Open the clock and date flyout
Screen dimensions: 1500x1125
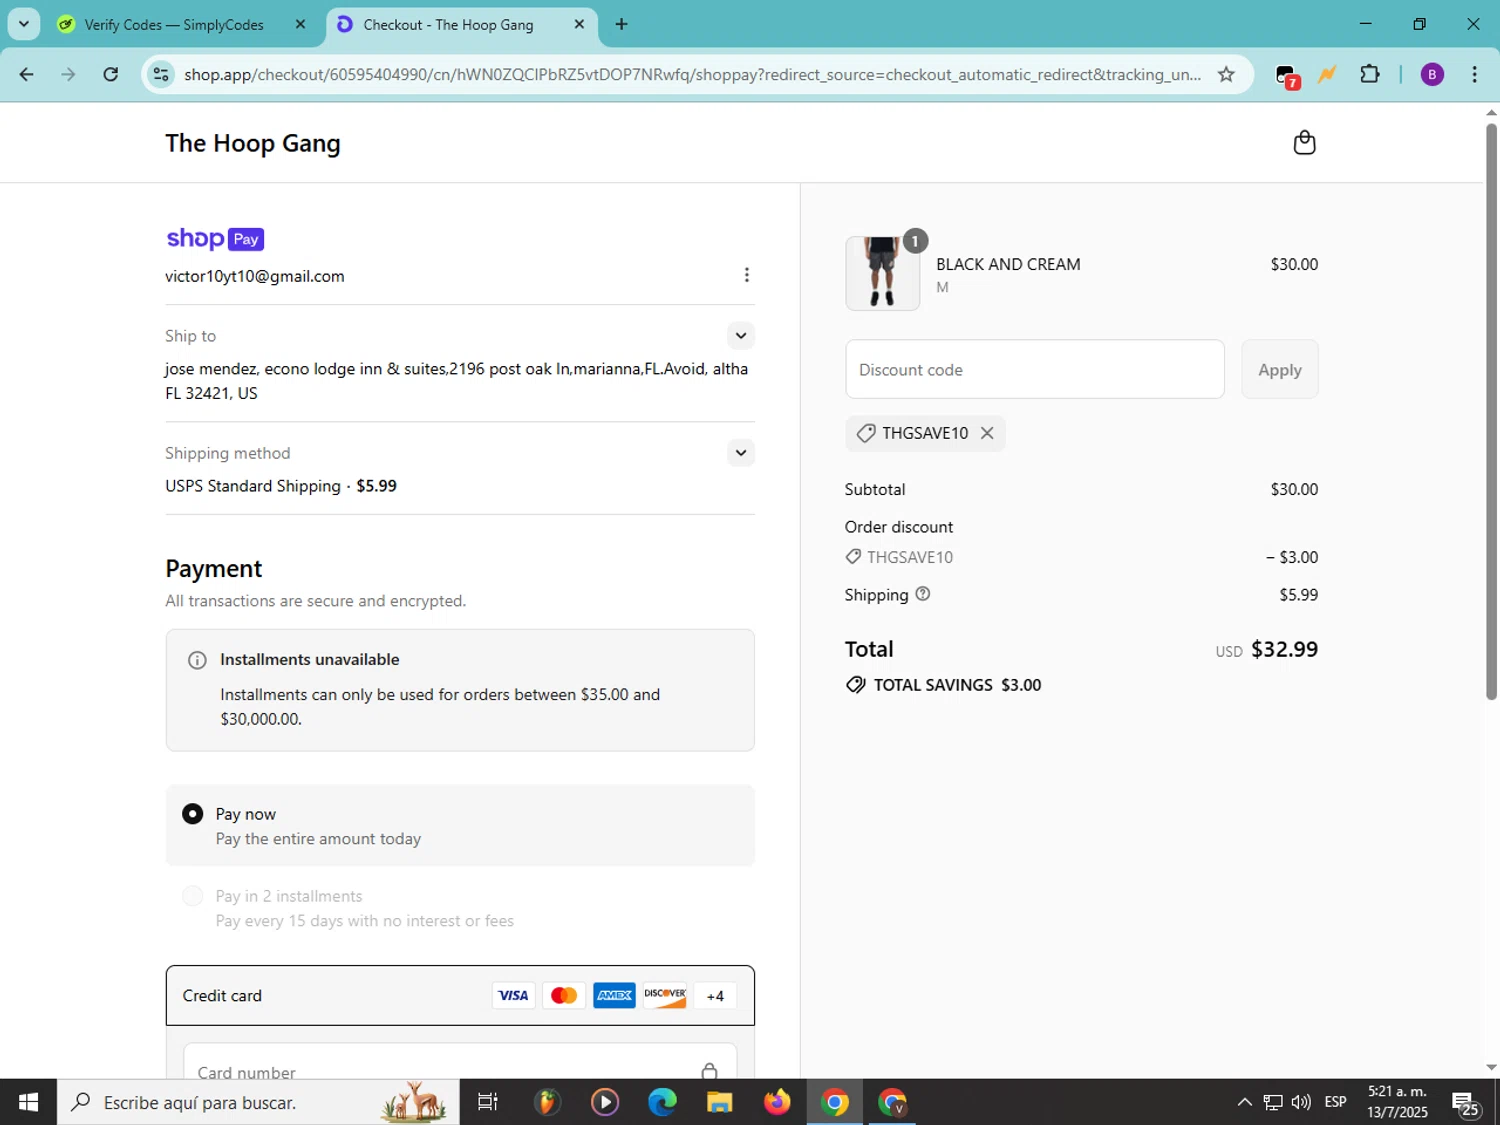pos(1397,1102)
